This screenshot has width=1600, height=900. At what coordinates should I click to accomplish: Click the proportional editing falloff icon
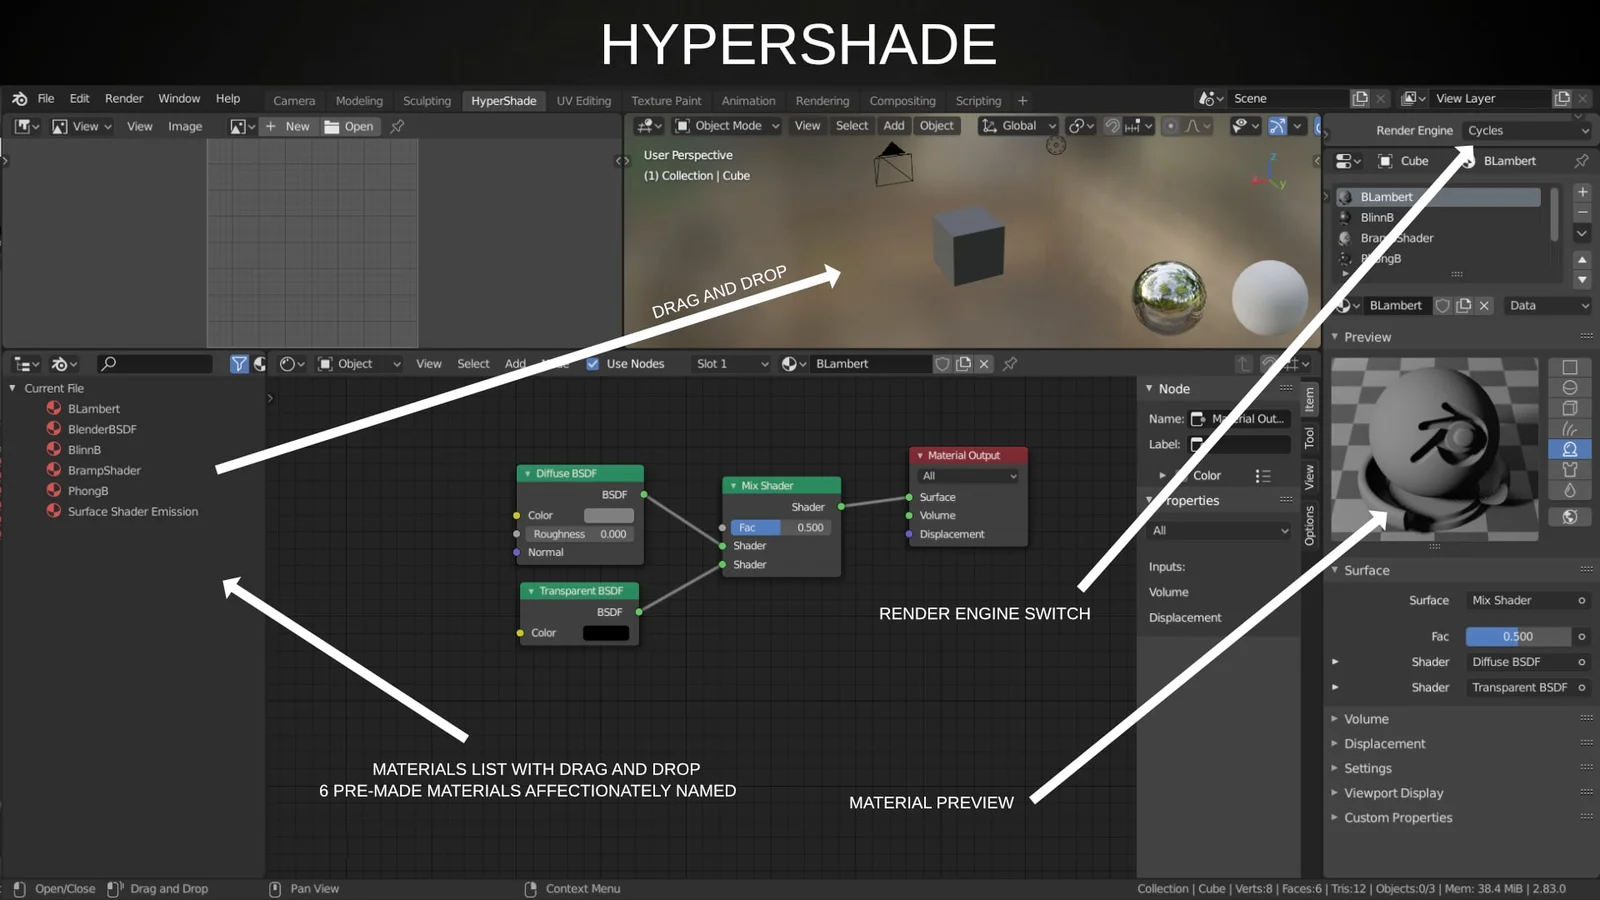point(1194,125)
